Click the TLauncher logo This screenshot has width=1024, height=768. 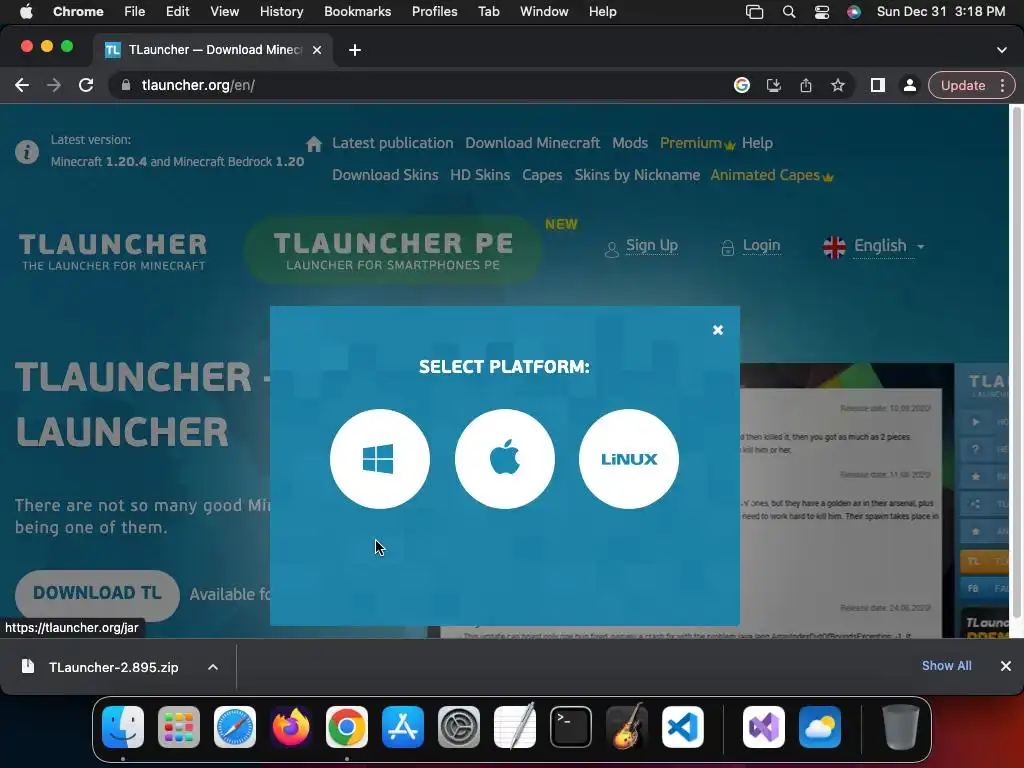click(113, 251)
